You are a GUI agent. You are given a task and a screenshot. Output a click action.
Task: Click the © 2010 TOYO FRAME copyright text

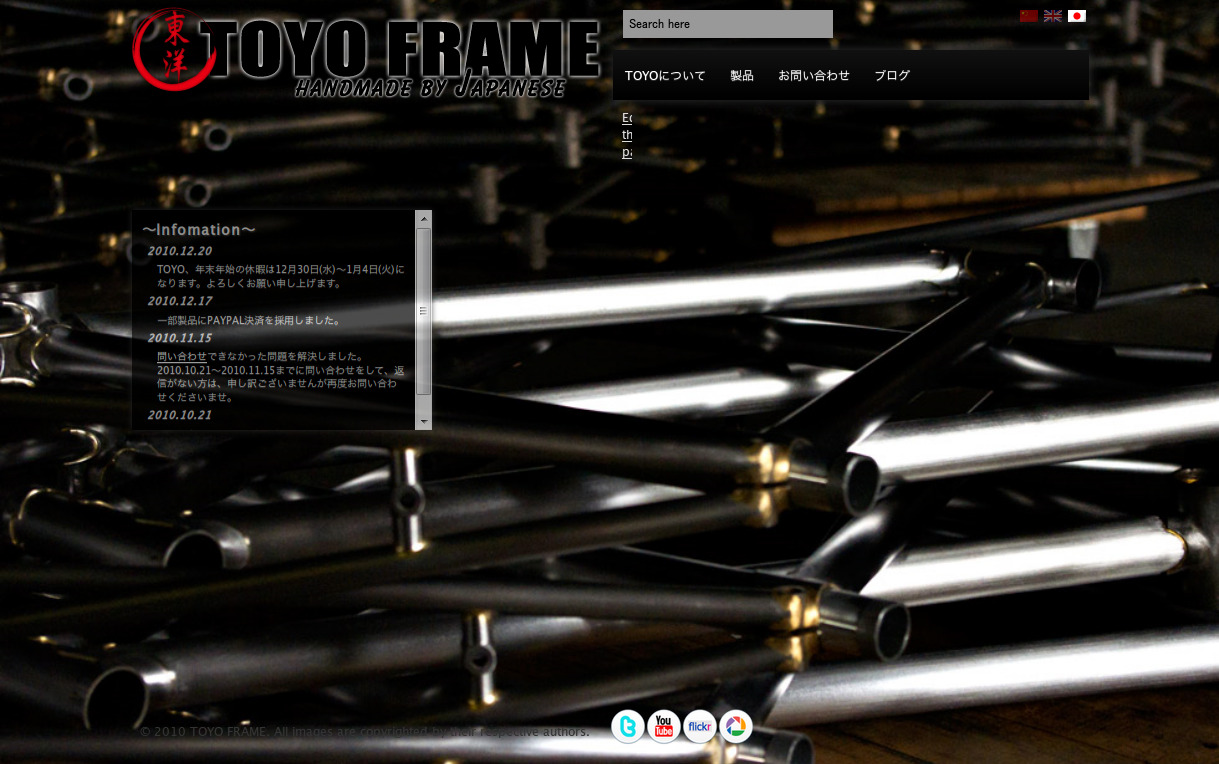(x=364, y=732)
